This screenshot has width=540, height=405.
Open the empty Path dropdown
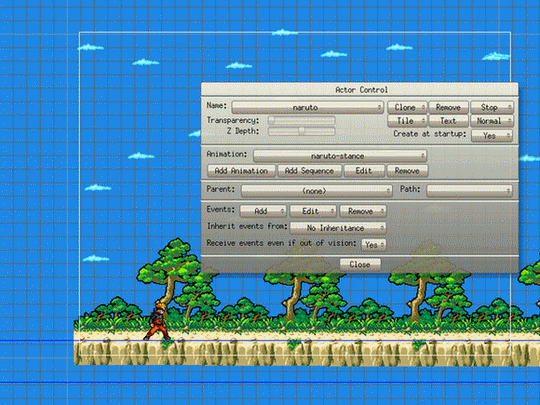469,190
